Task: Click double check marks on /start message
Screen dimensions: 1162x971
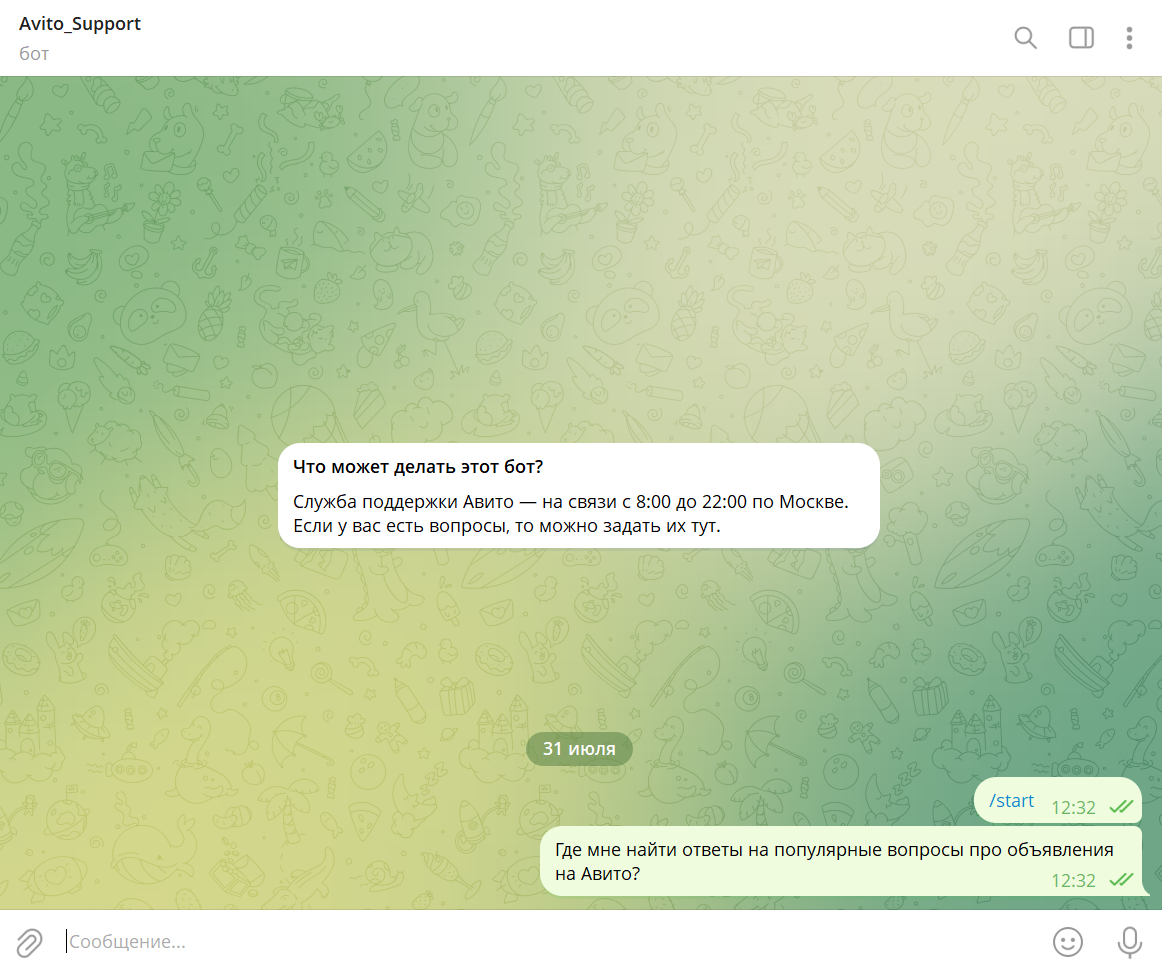Action: [1120, 806]
